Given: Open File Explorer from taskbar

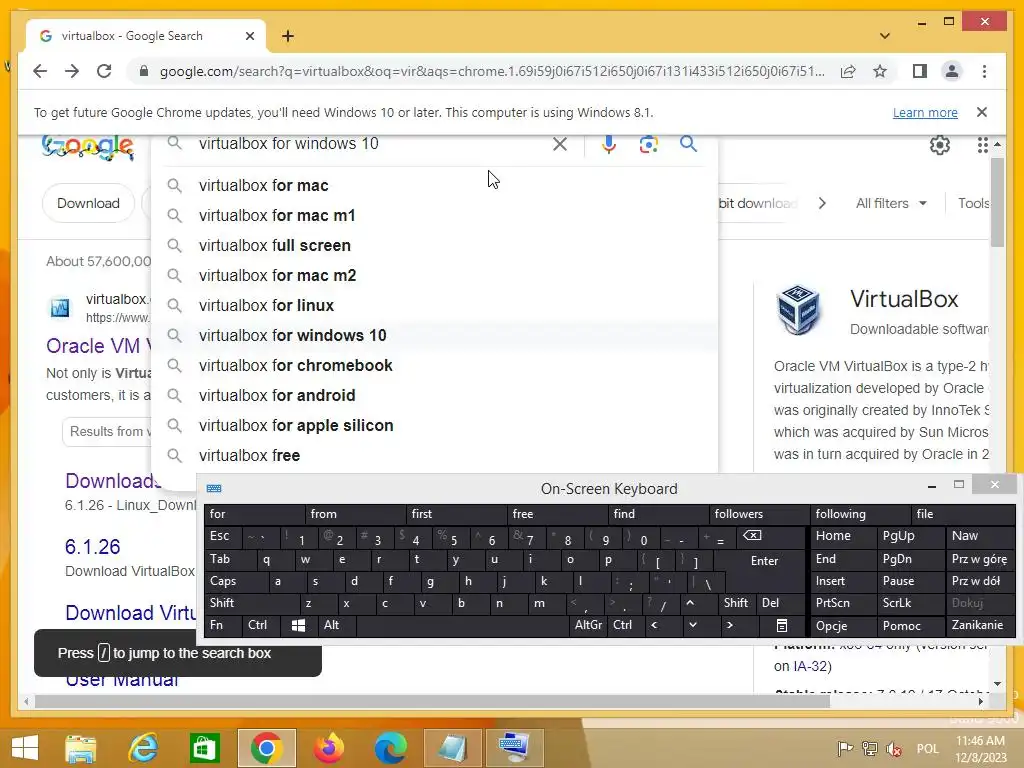Looking at the screenshot, I should [x=80, y=748].
